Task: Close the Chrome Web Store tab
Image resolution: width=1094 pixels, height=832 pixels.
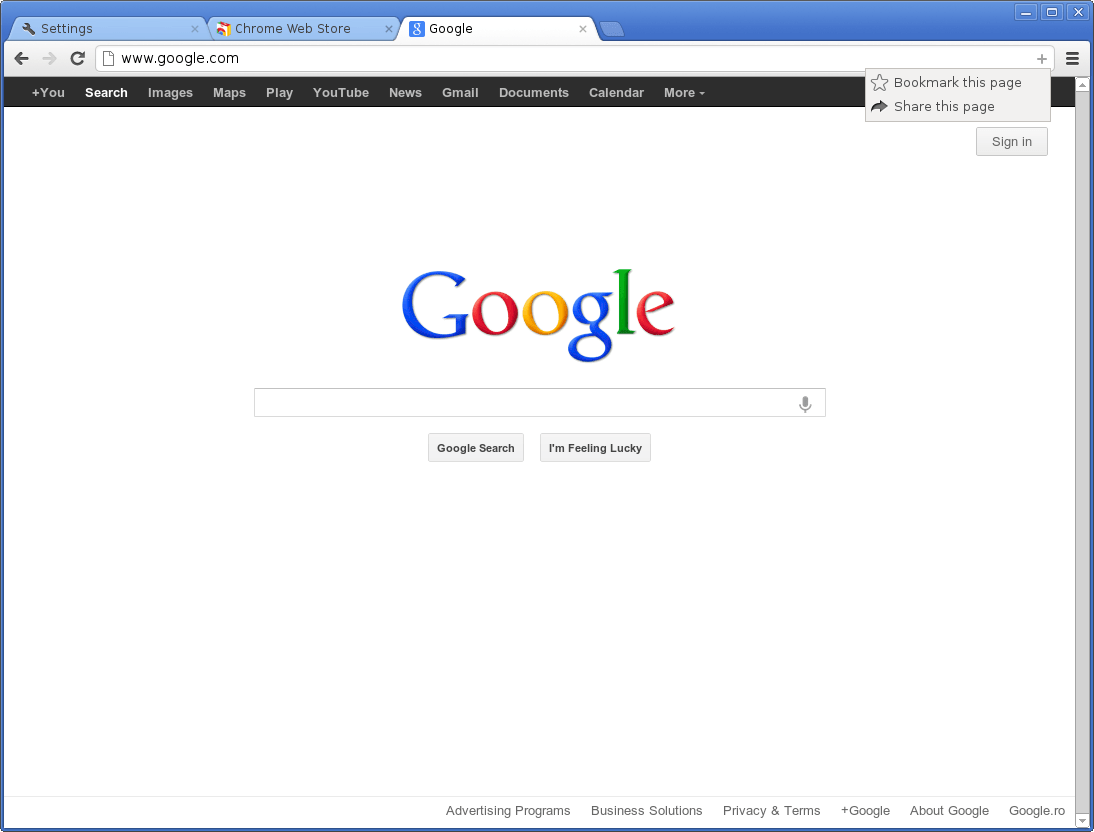Action: coord(389,29)
